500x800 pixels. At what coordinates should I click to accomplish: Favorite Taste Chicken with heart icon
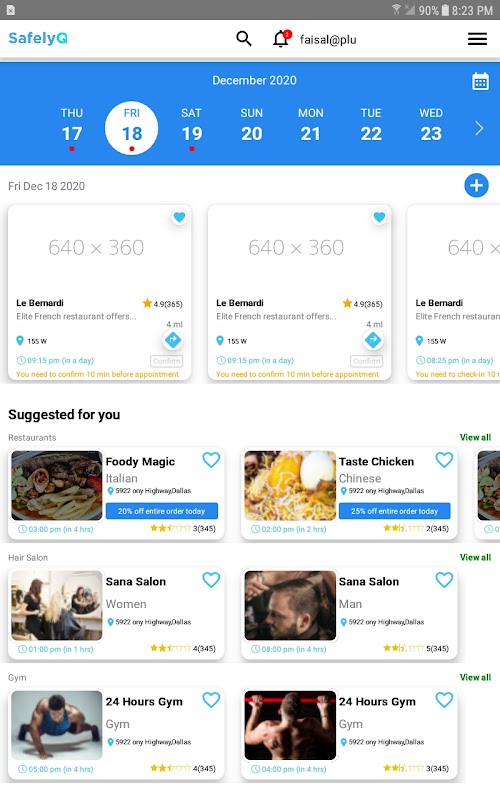[444, 460]
